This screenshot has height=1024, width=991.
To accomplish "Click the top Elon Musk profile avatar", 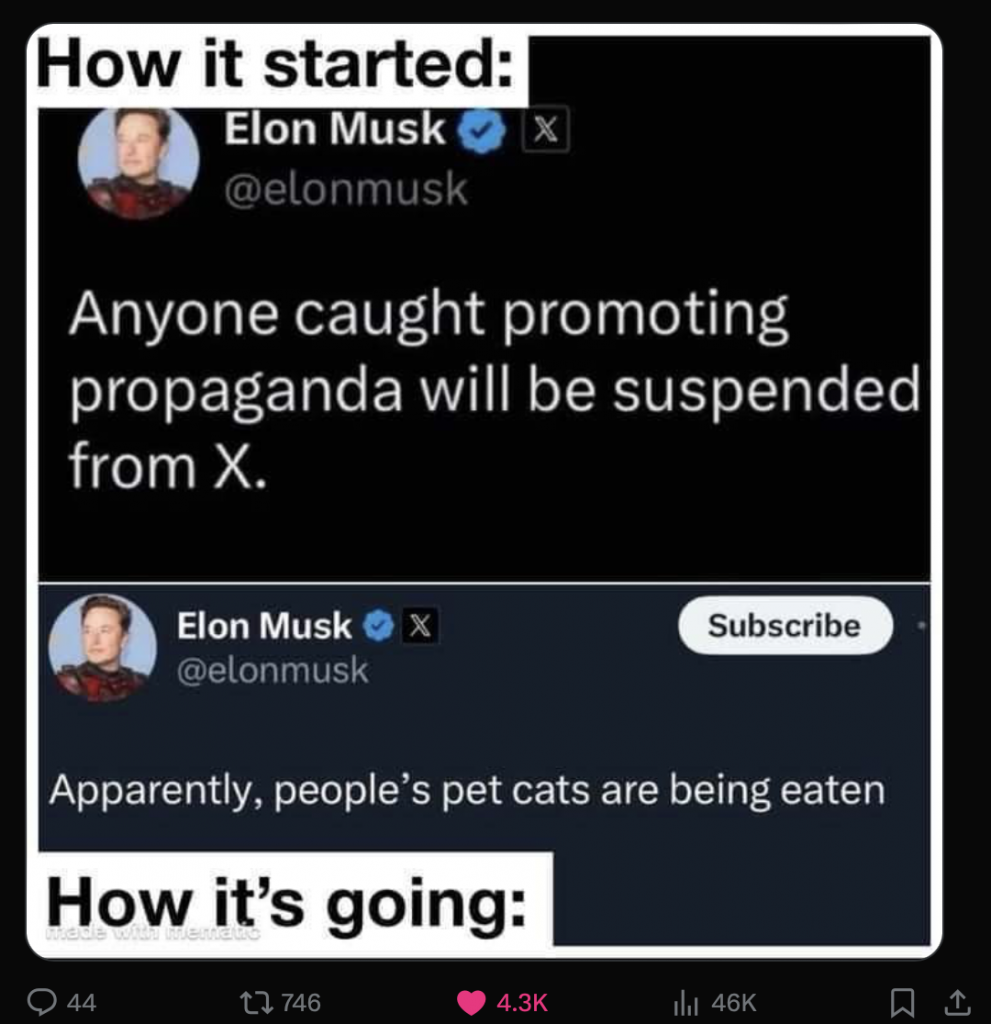I will pyautogui.click(x=138, y=161).
